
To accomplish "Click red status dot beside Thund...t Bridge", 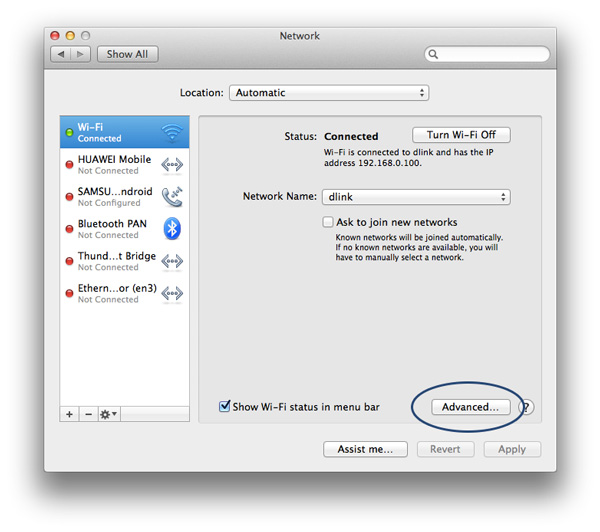I will click(x=69, y=261).
